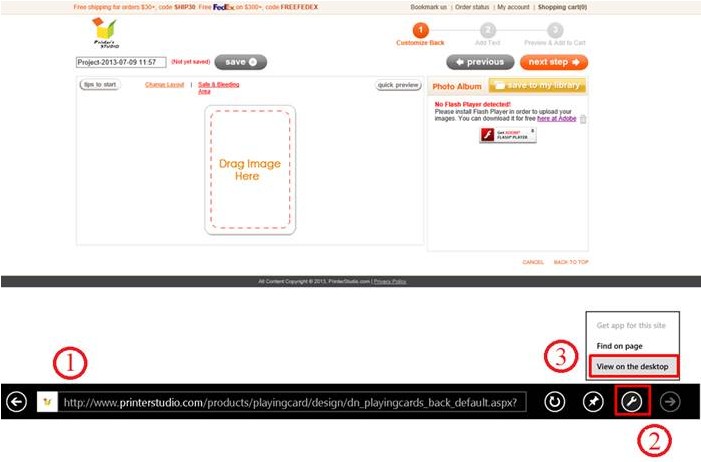The image size is (701, 462).
Task: Click the tips to start button
Action: pyautogui.click(x=99, y=85)
